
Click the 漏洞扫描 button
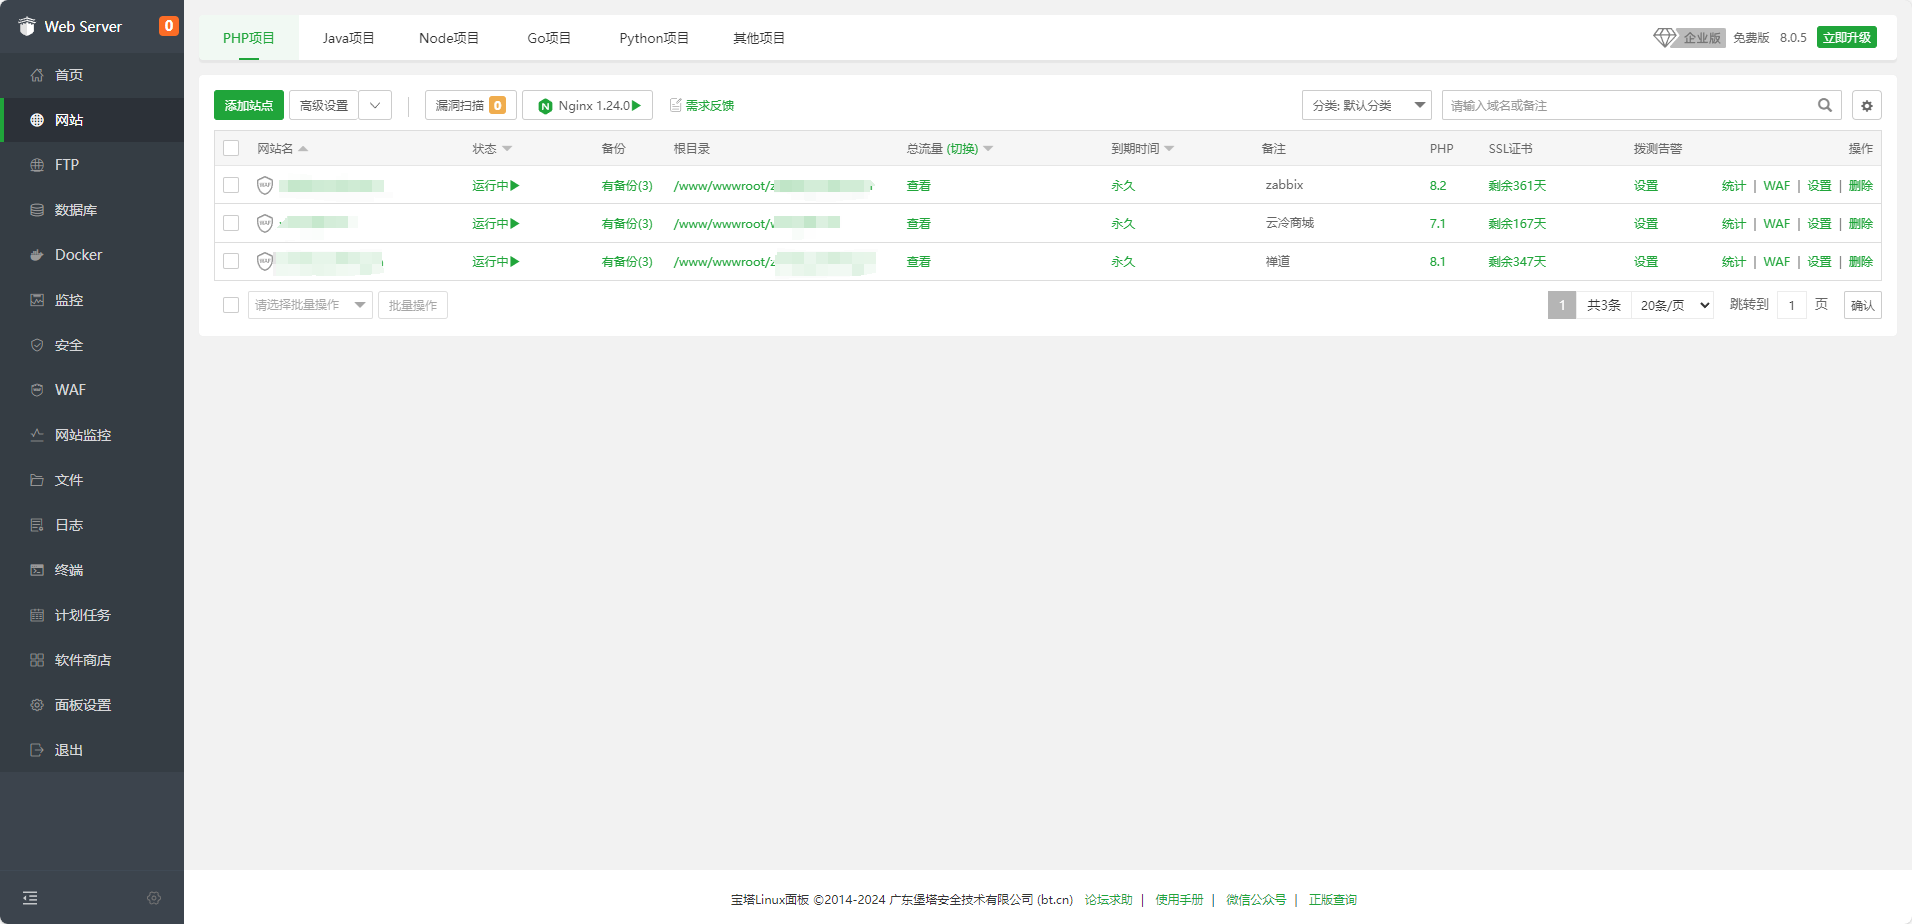pos(470,105)
